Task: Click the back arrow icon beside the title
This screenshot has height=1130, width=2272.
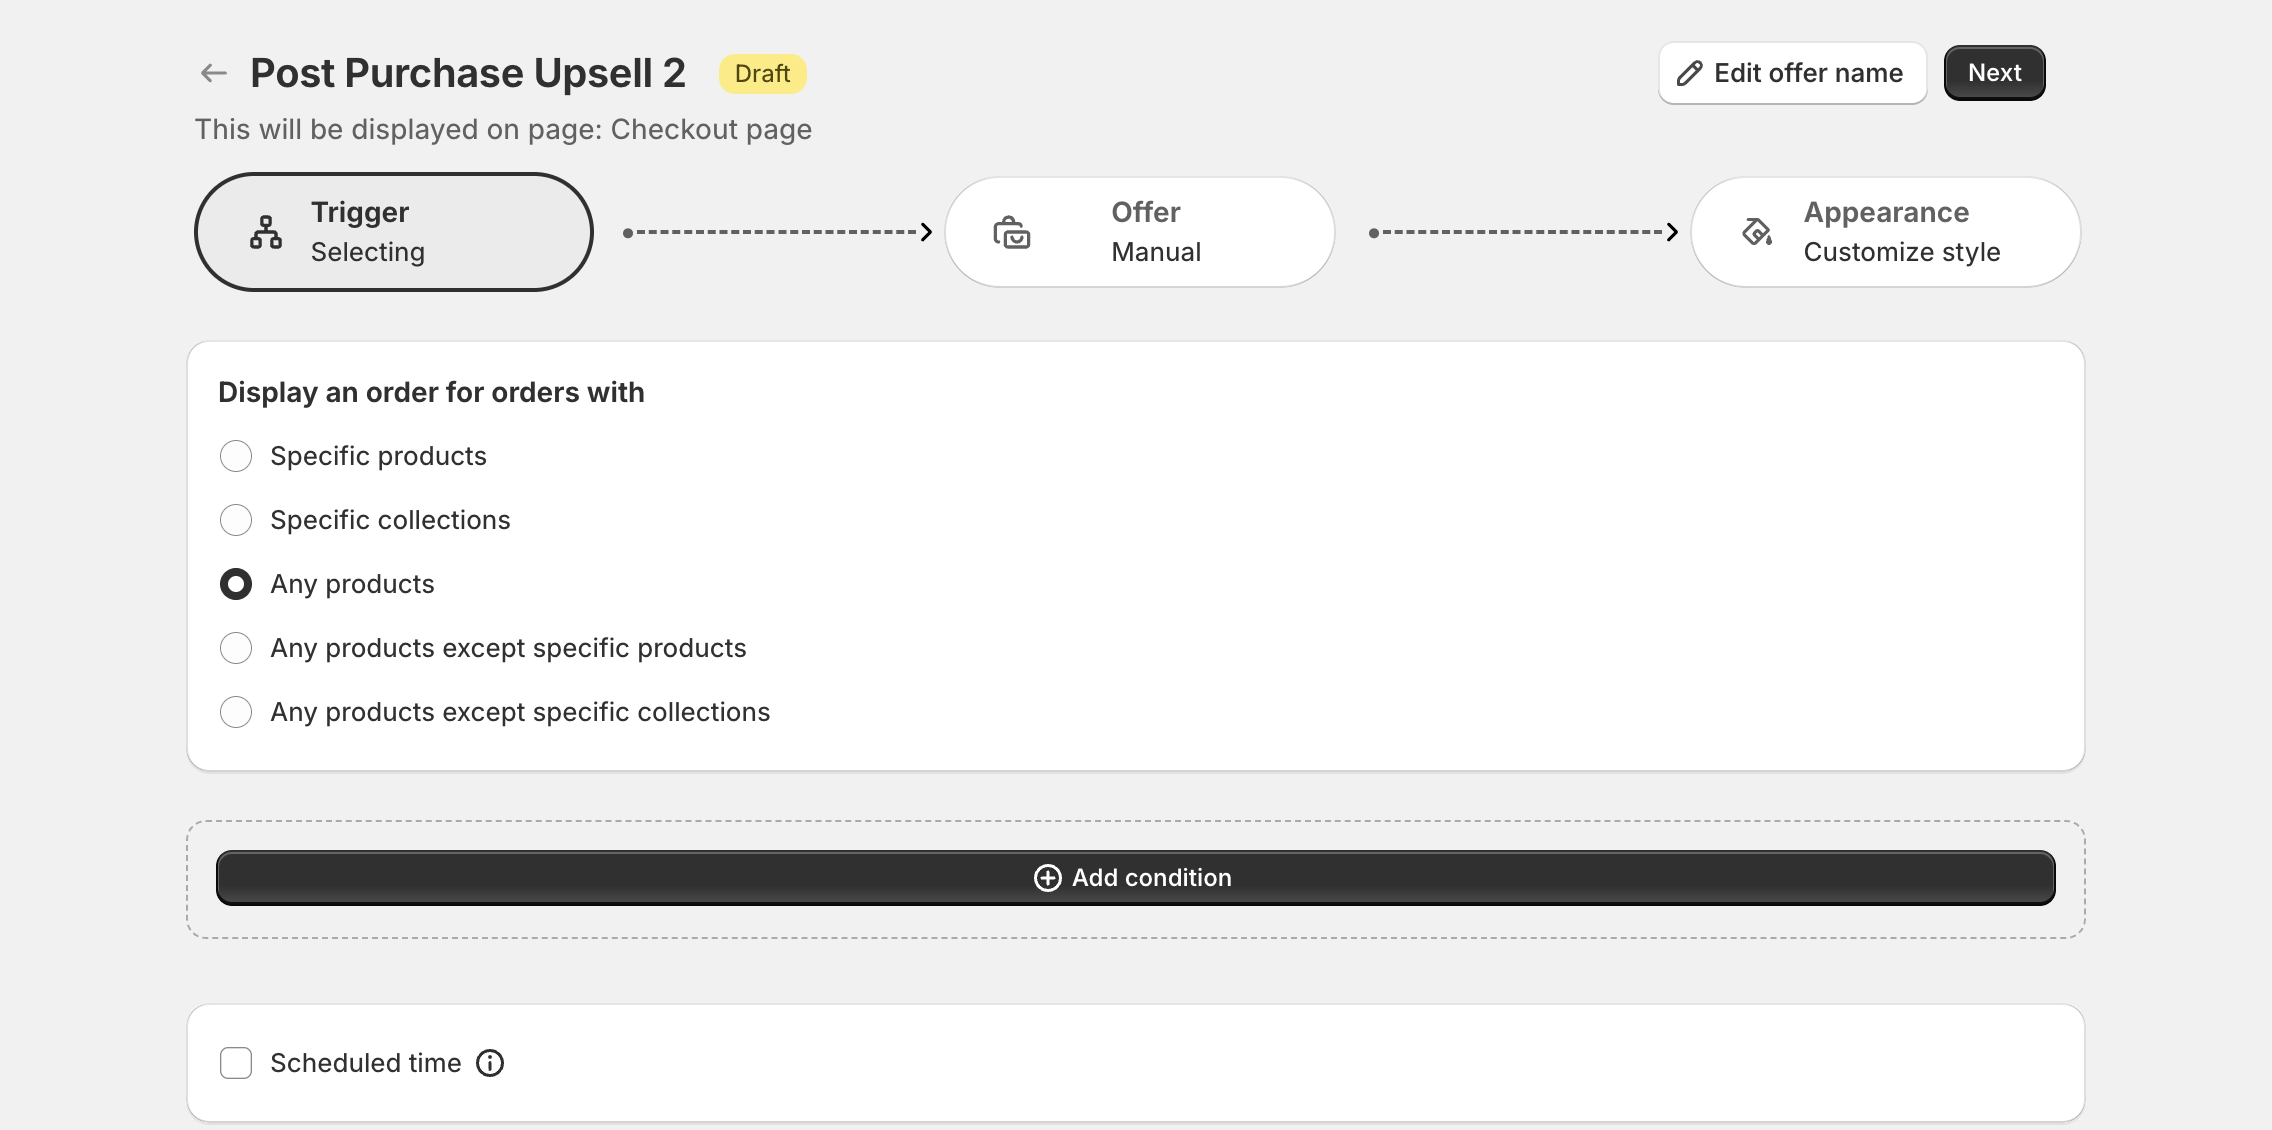Action: tap(213, 73)
